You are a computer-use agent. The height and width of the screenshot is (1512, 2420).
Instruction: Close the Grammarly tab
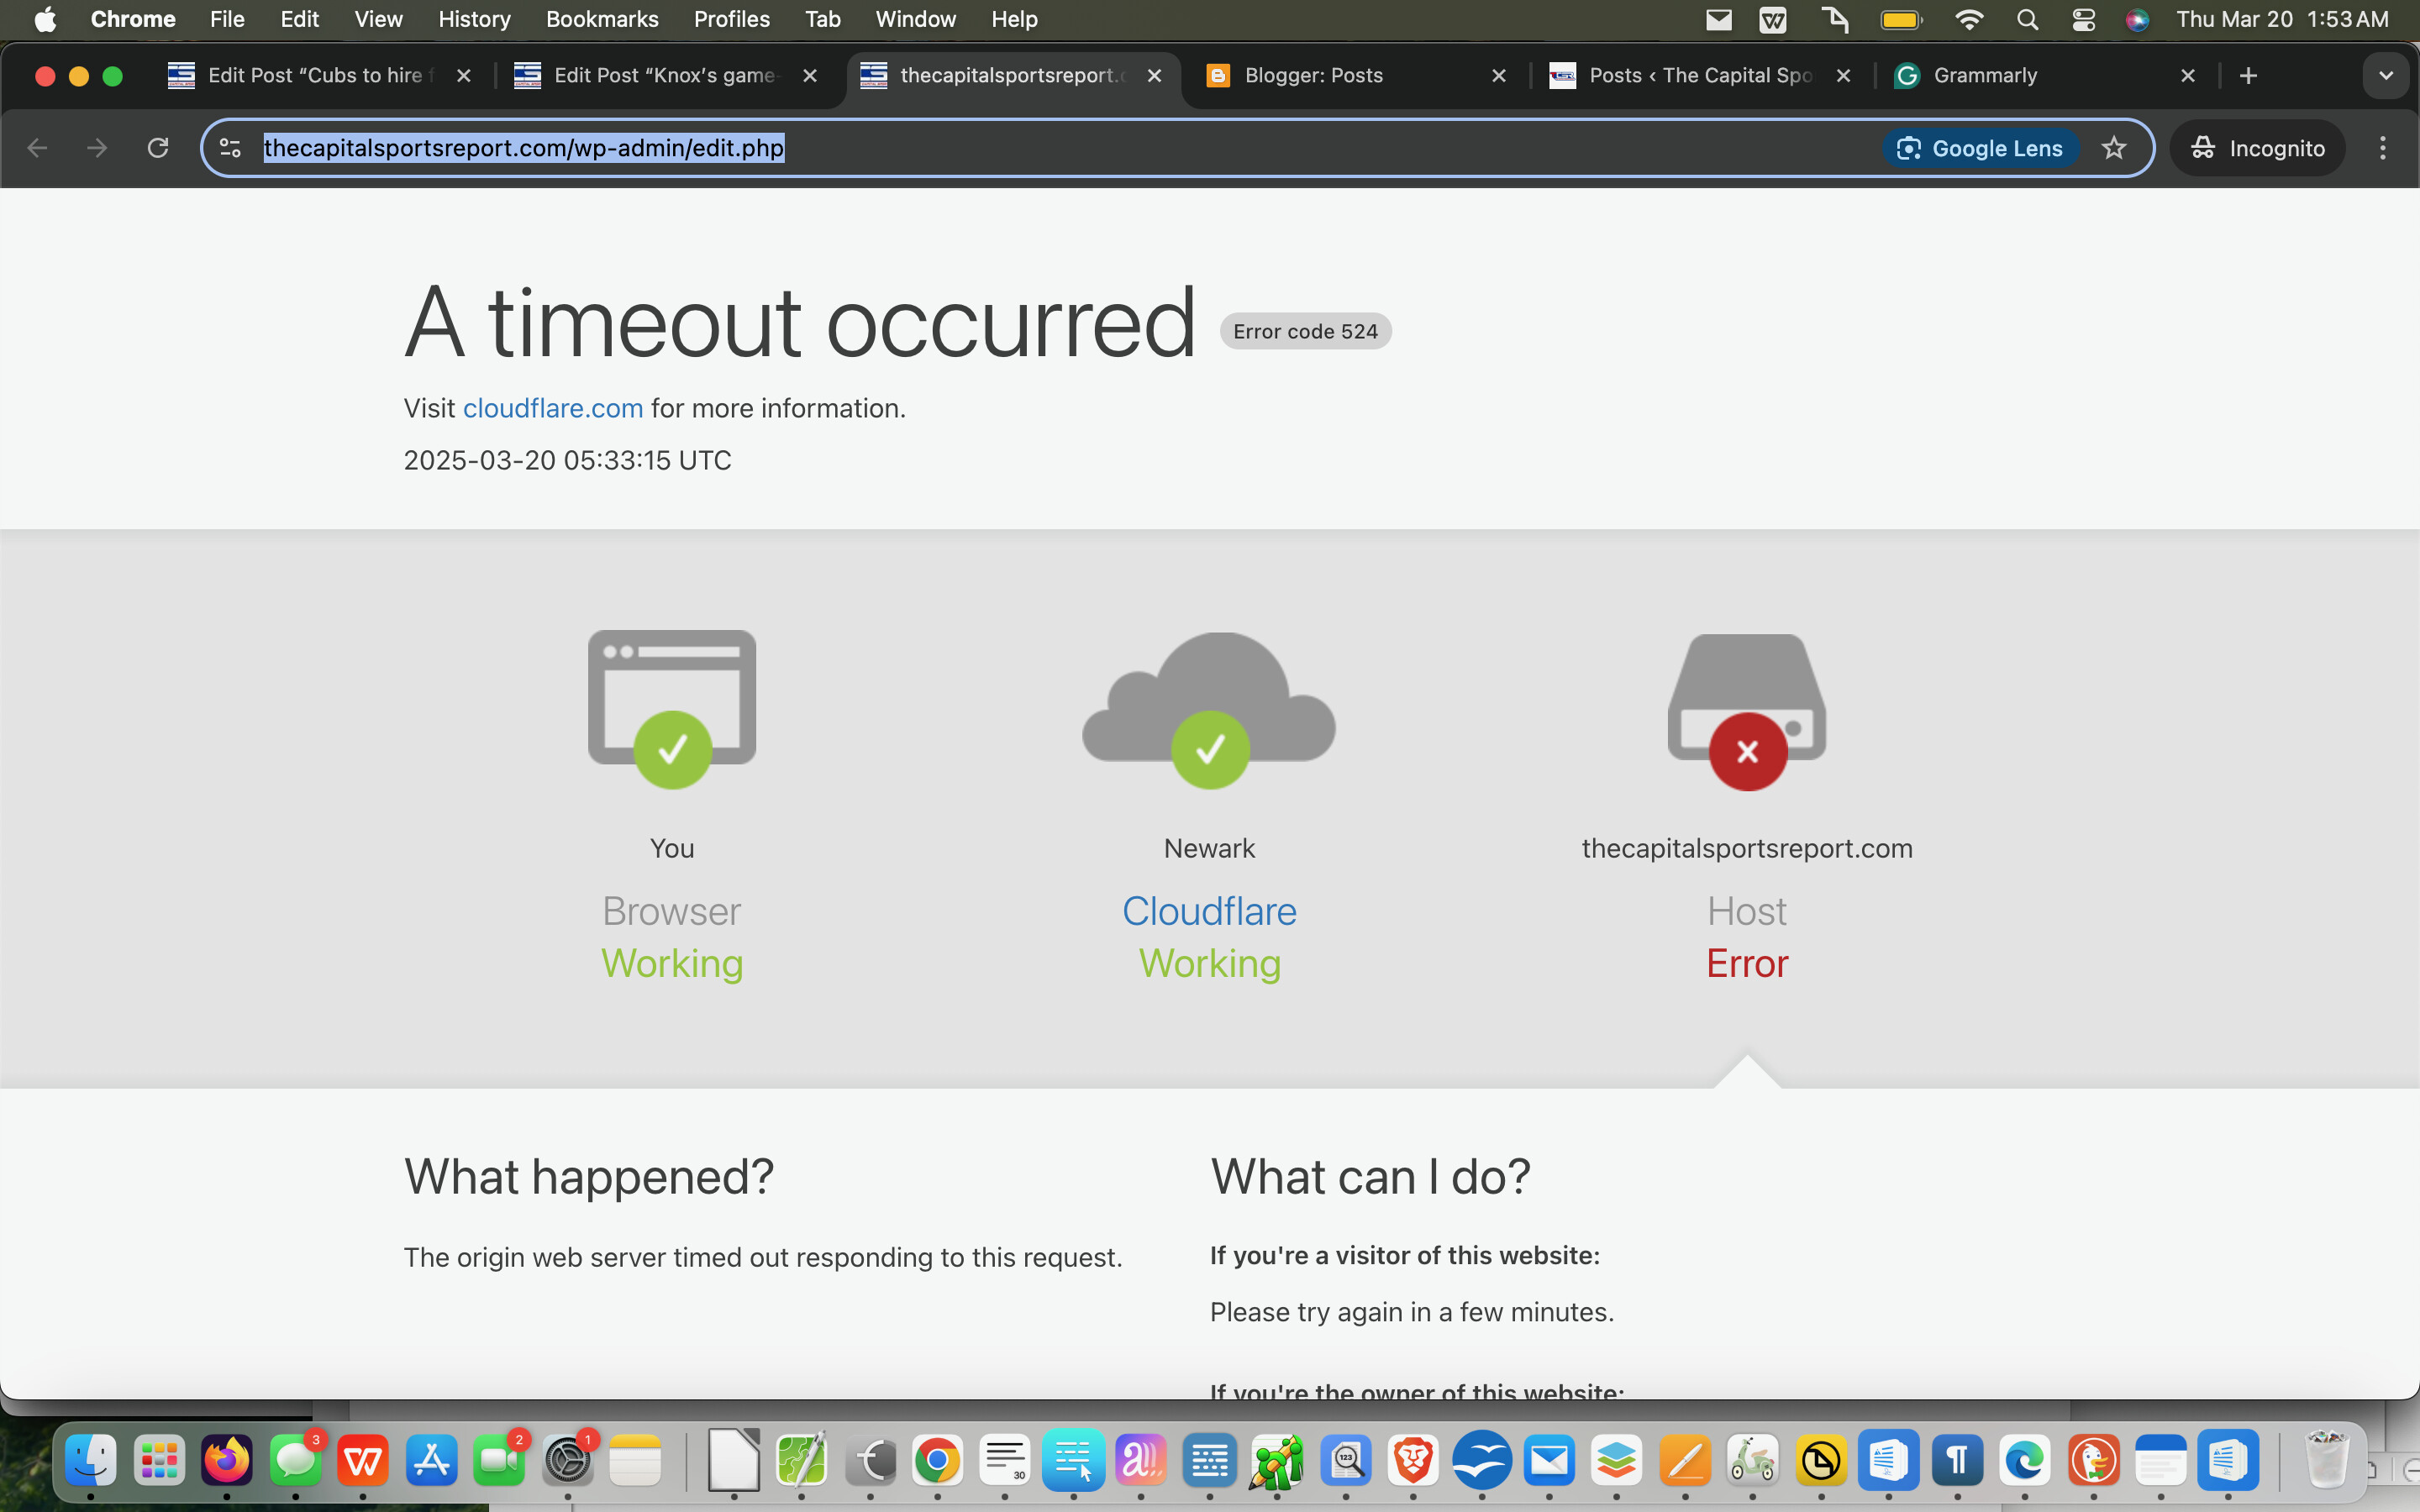pos(2187,76)
